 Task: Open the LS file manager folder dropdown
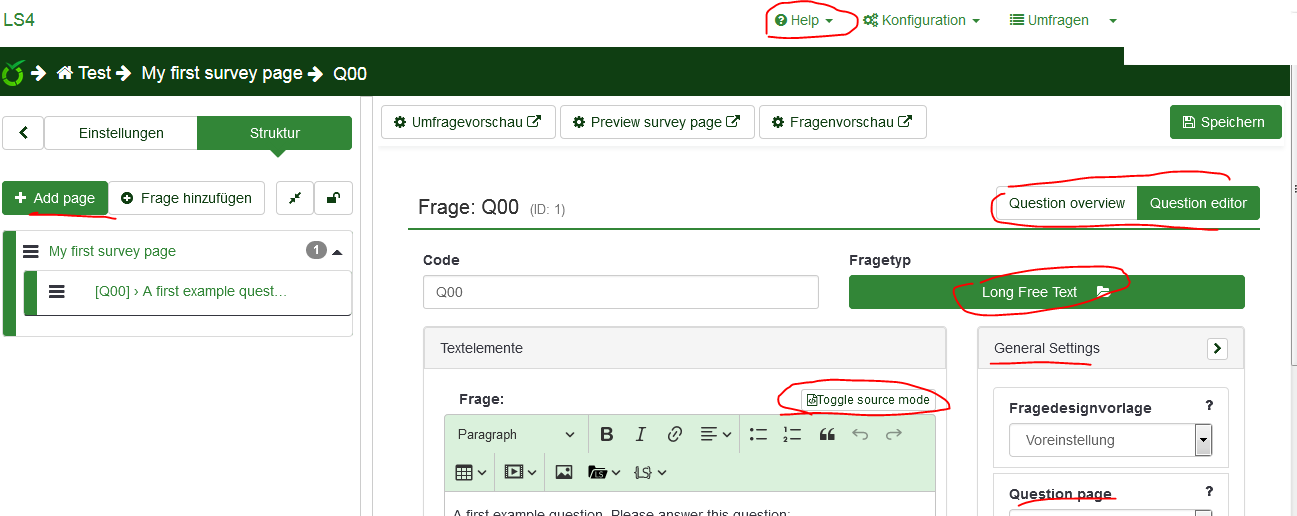(604, 472)
